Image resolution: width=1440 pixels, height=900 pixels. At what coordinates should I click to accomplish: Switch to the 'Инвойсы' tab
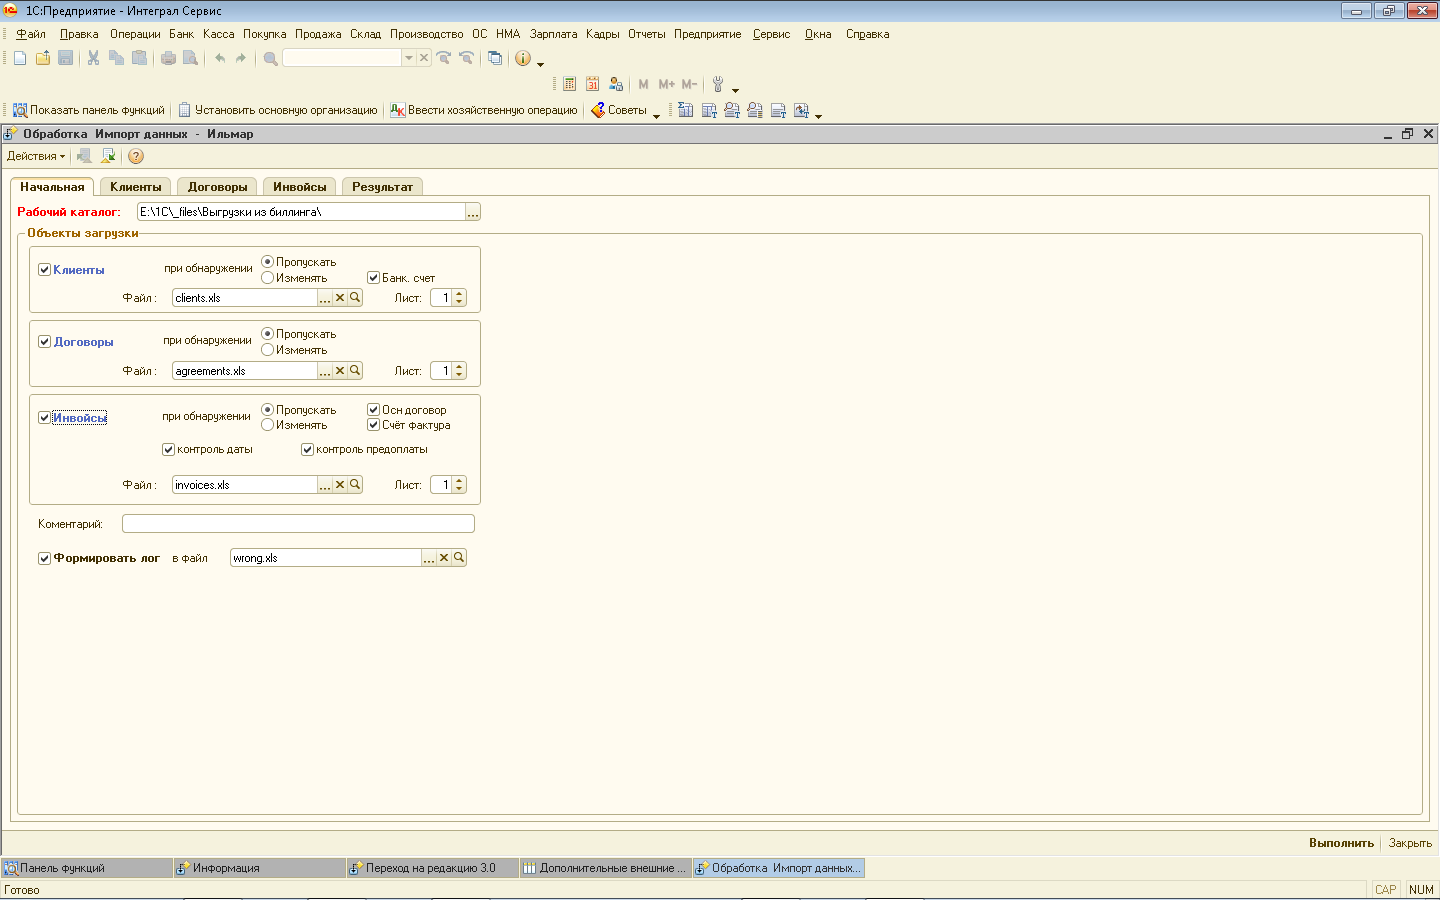coord(300,187)
